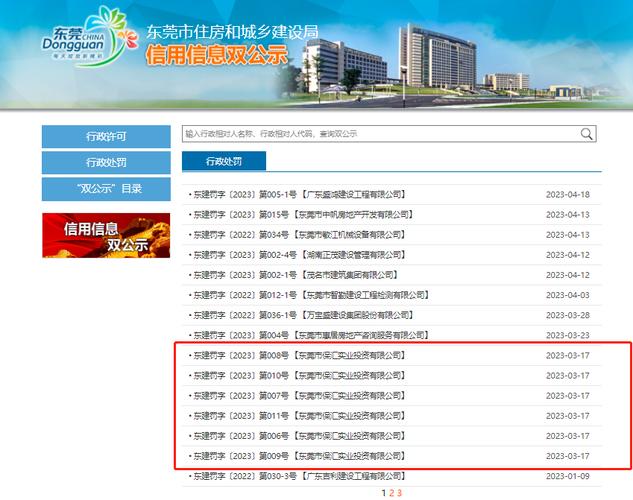The image size is (633, 500).
Task: Open notice 东建罚字〔2023〕第009号
Action: [x=298, y=456]
